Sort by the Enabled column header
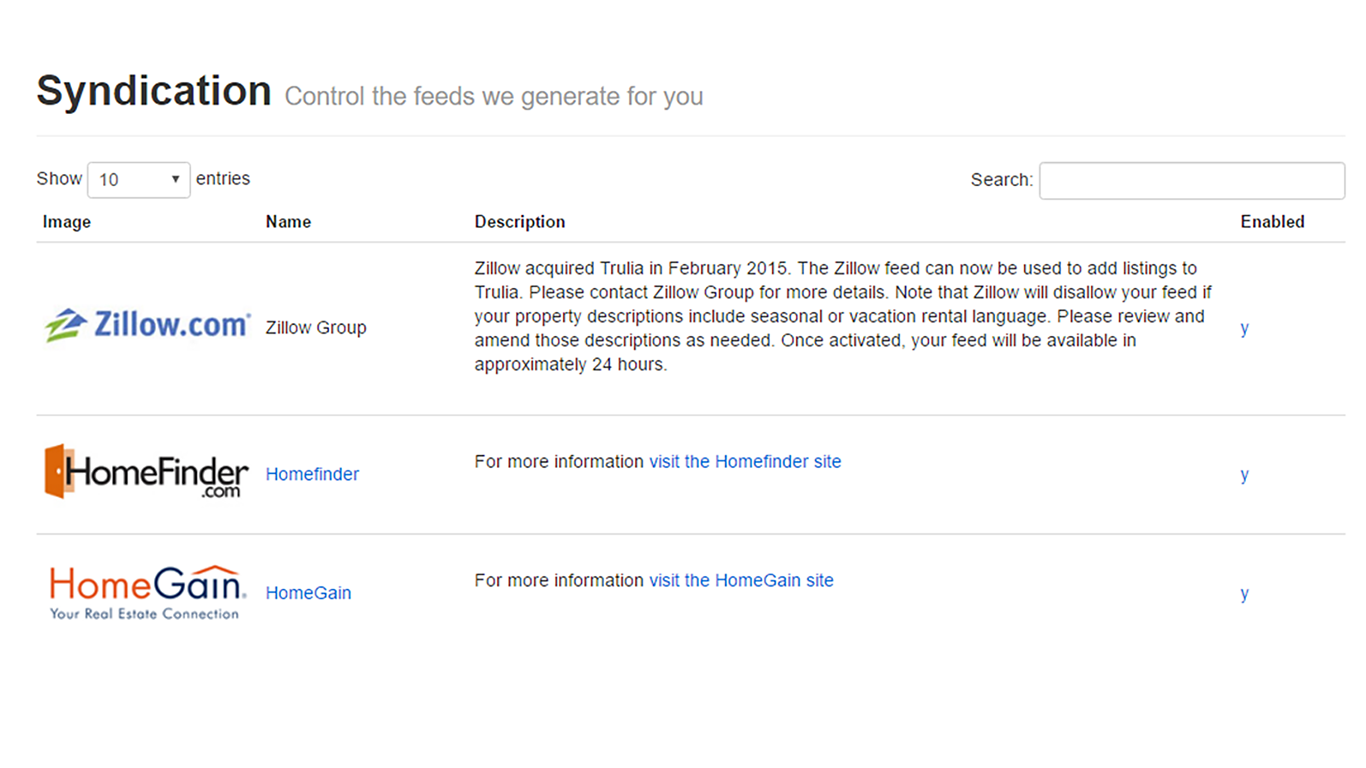The height and width of the screenshot is (768, 1366). click(x=1273, y=222)
